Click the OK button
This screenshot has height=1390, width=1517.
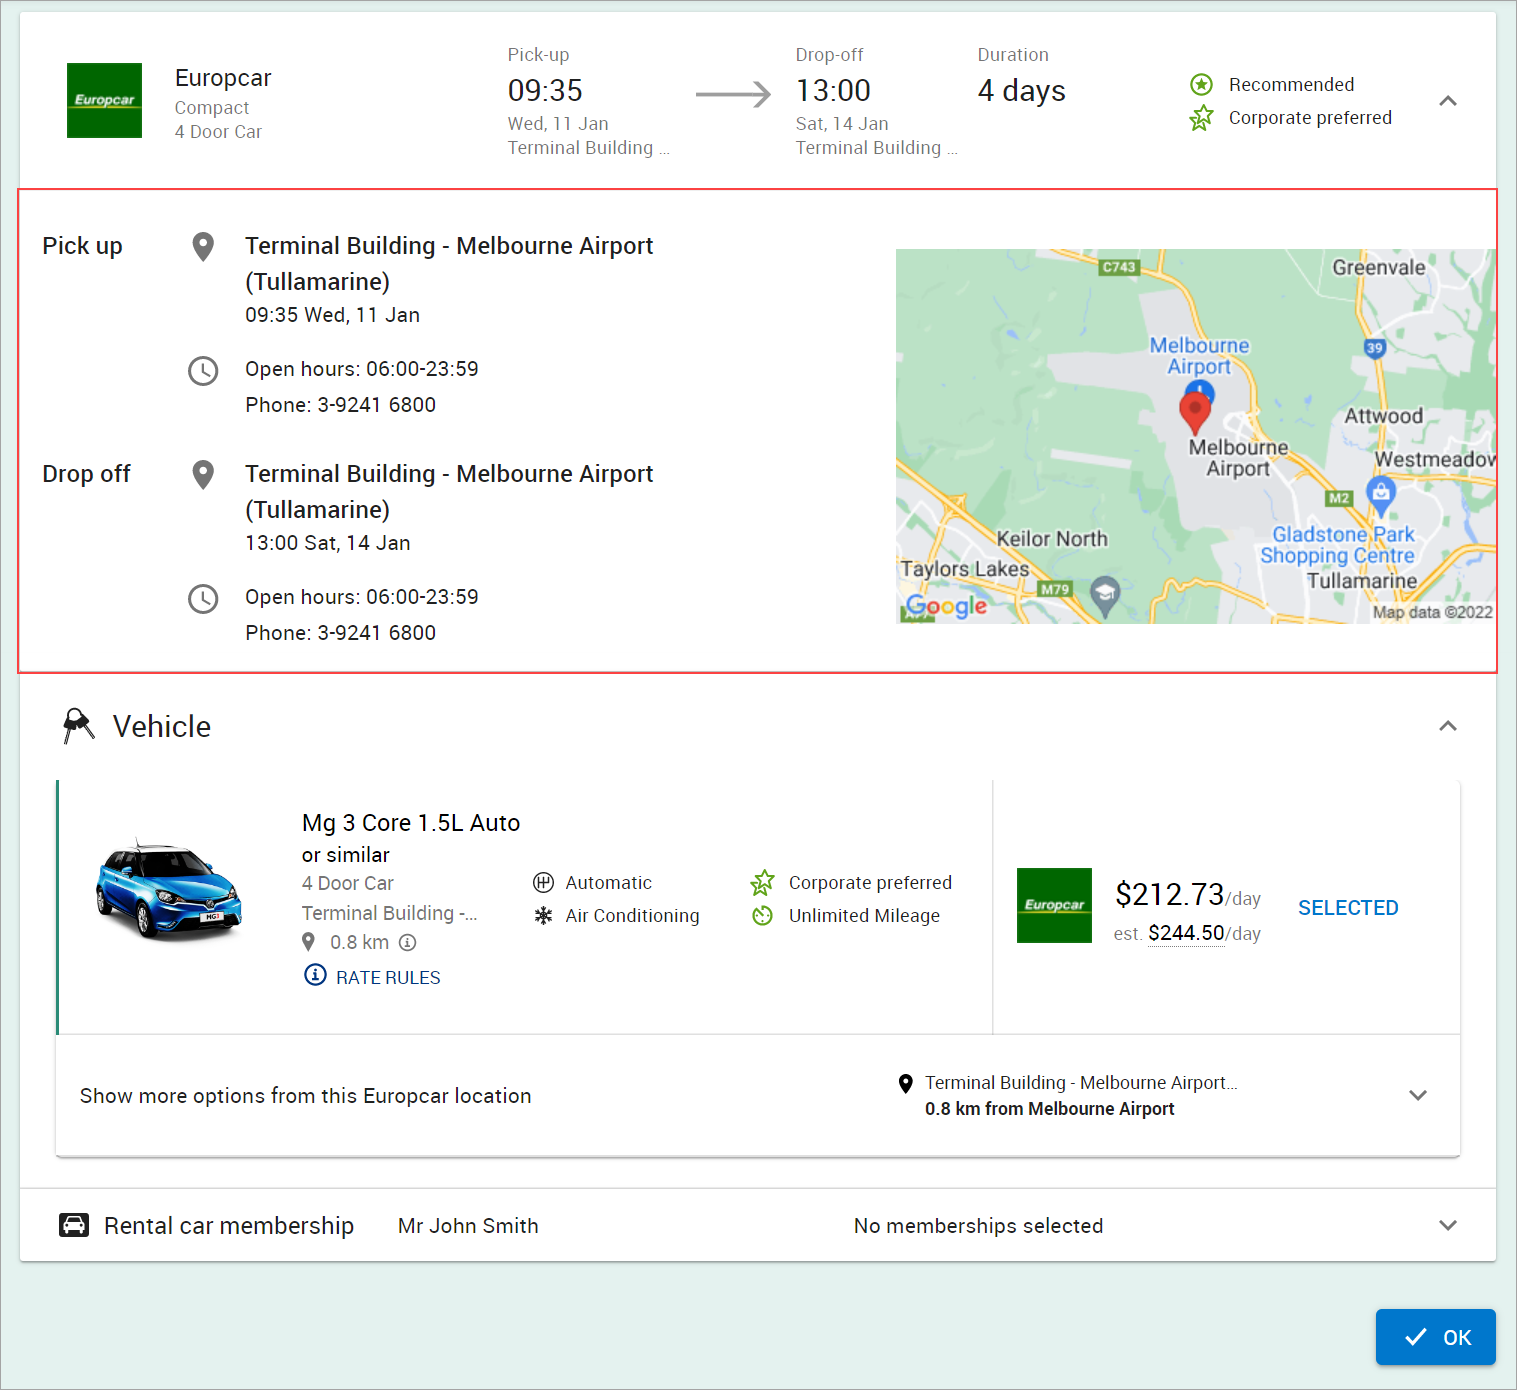[1435, 1337]
